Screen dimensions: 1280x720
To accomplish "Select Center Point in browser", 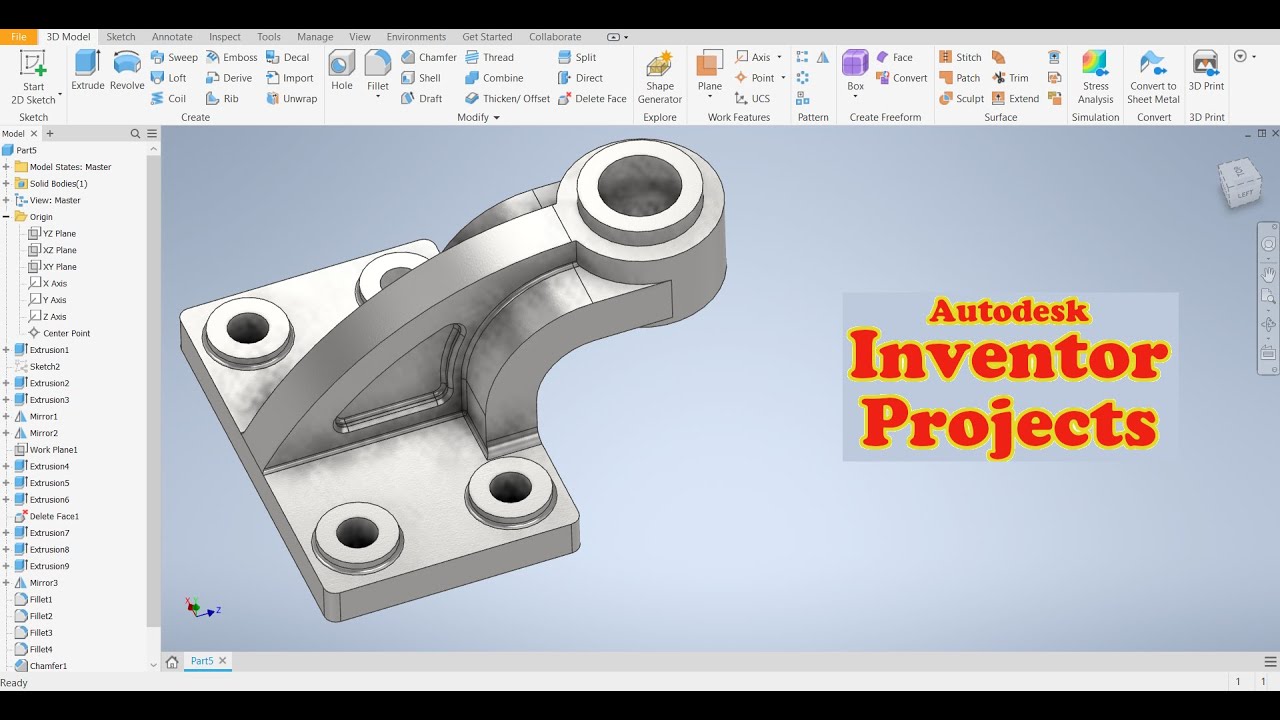I will click(59, 334).
